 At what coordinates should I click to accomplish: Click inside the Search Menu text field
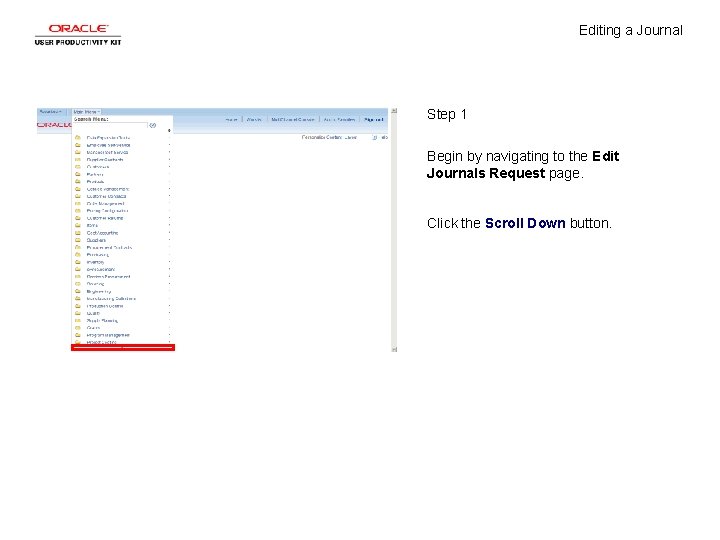[x=110, y=125]
